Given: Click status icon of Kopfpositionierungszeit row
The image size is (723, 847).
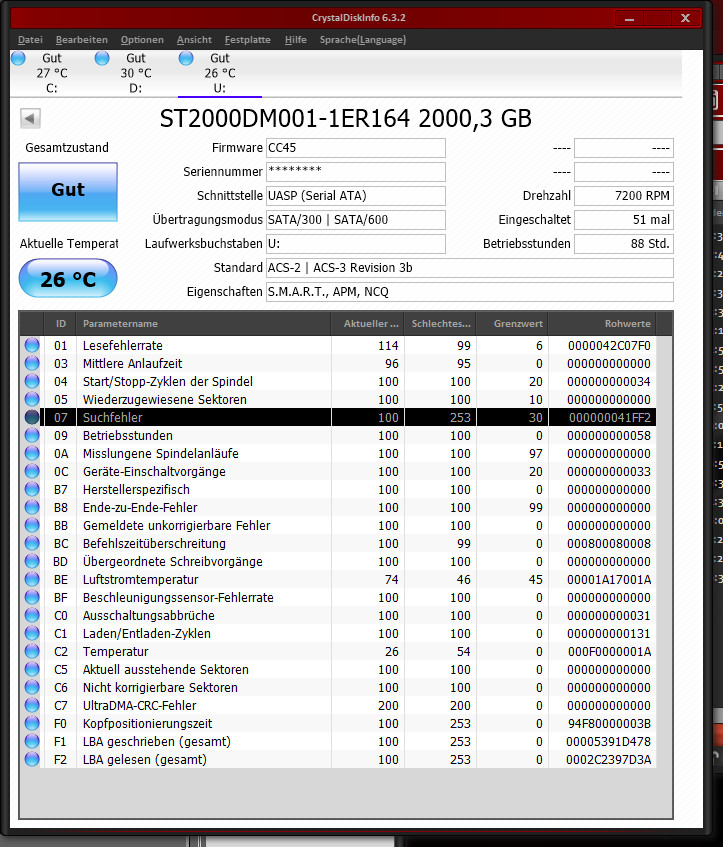Looking at the screenshot, I should point(32,723).
